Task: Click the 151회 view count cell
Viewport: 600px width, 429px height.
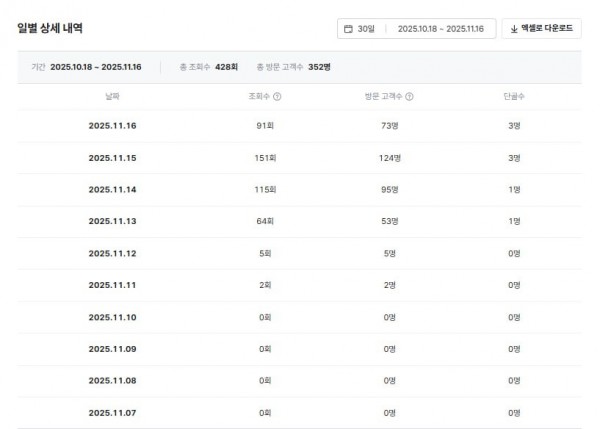Action: click(x=265, y=158)
